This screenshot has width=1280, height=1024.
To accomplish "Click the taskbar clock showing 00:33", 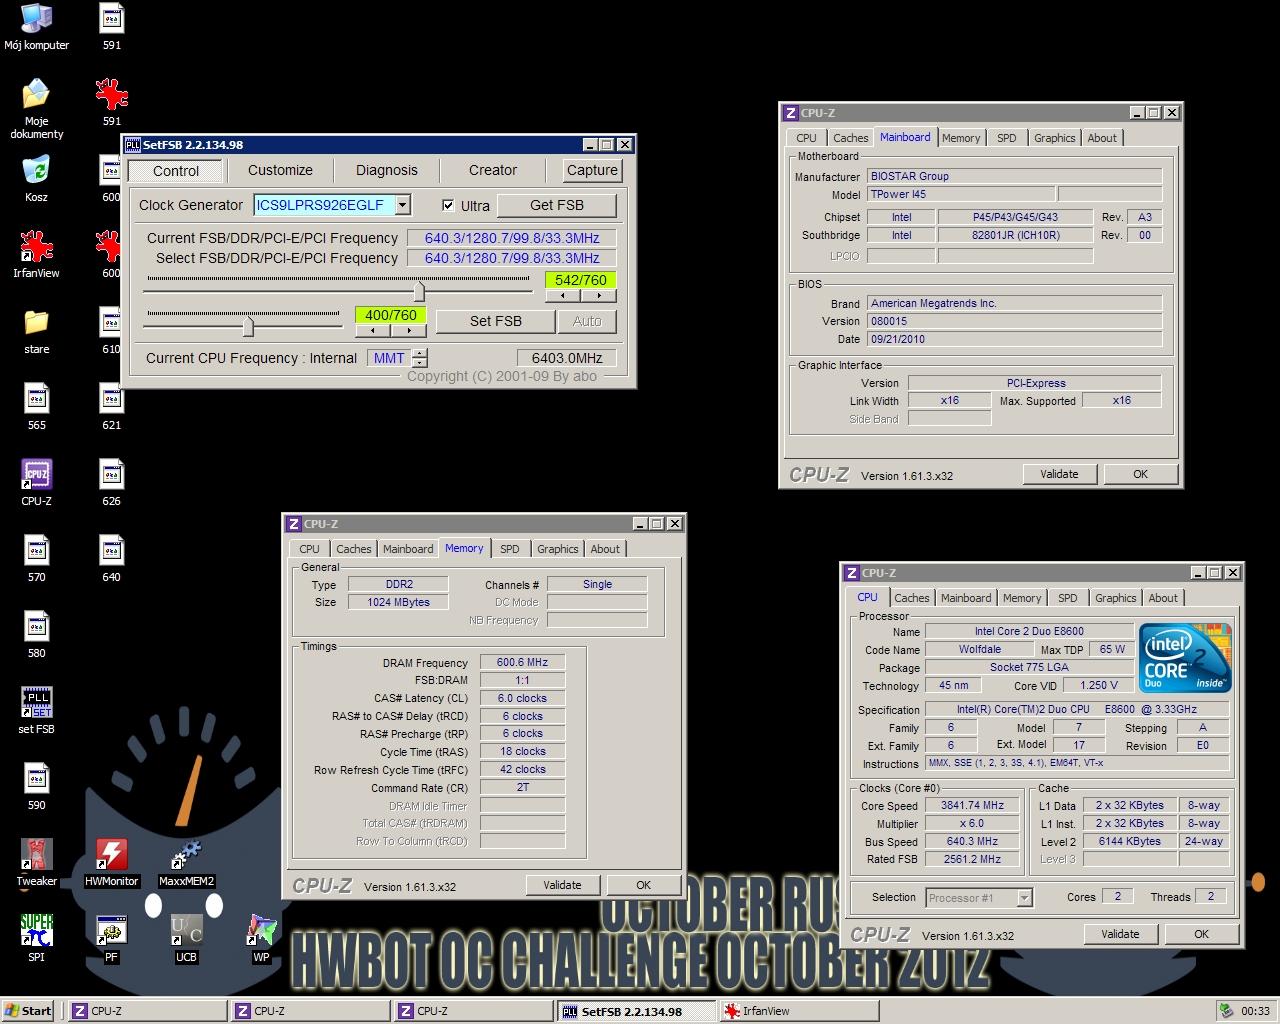I will pos(1254,1011).
